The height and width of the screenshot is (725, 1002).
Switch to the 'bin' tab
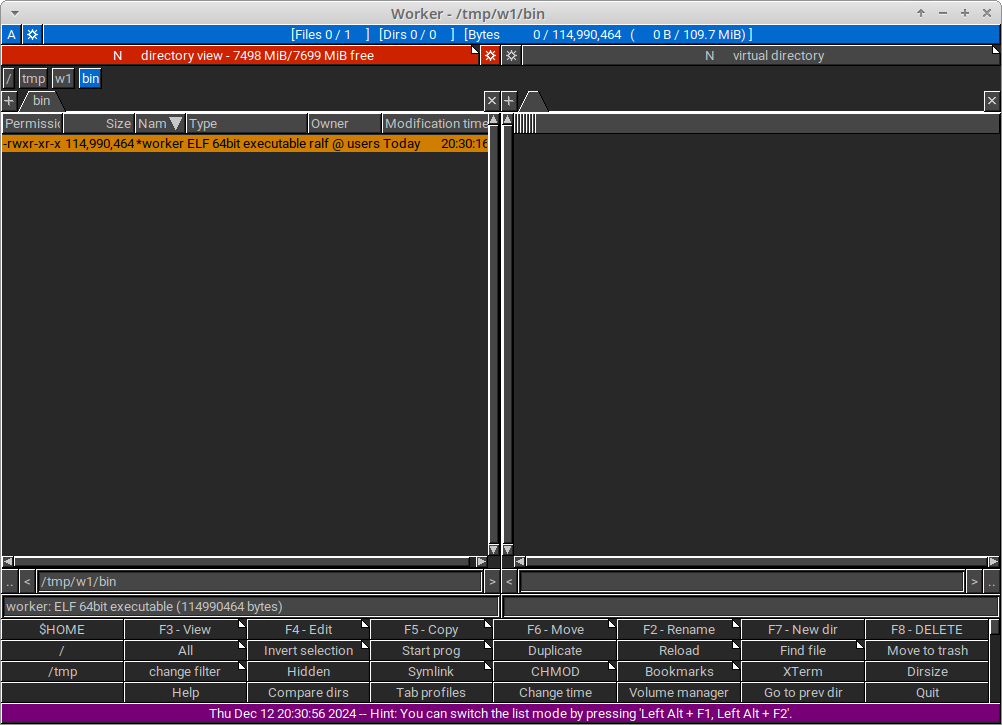[x=41, y=101]
